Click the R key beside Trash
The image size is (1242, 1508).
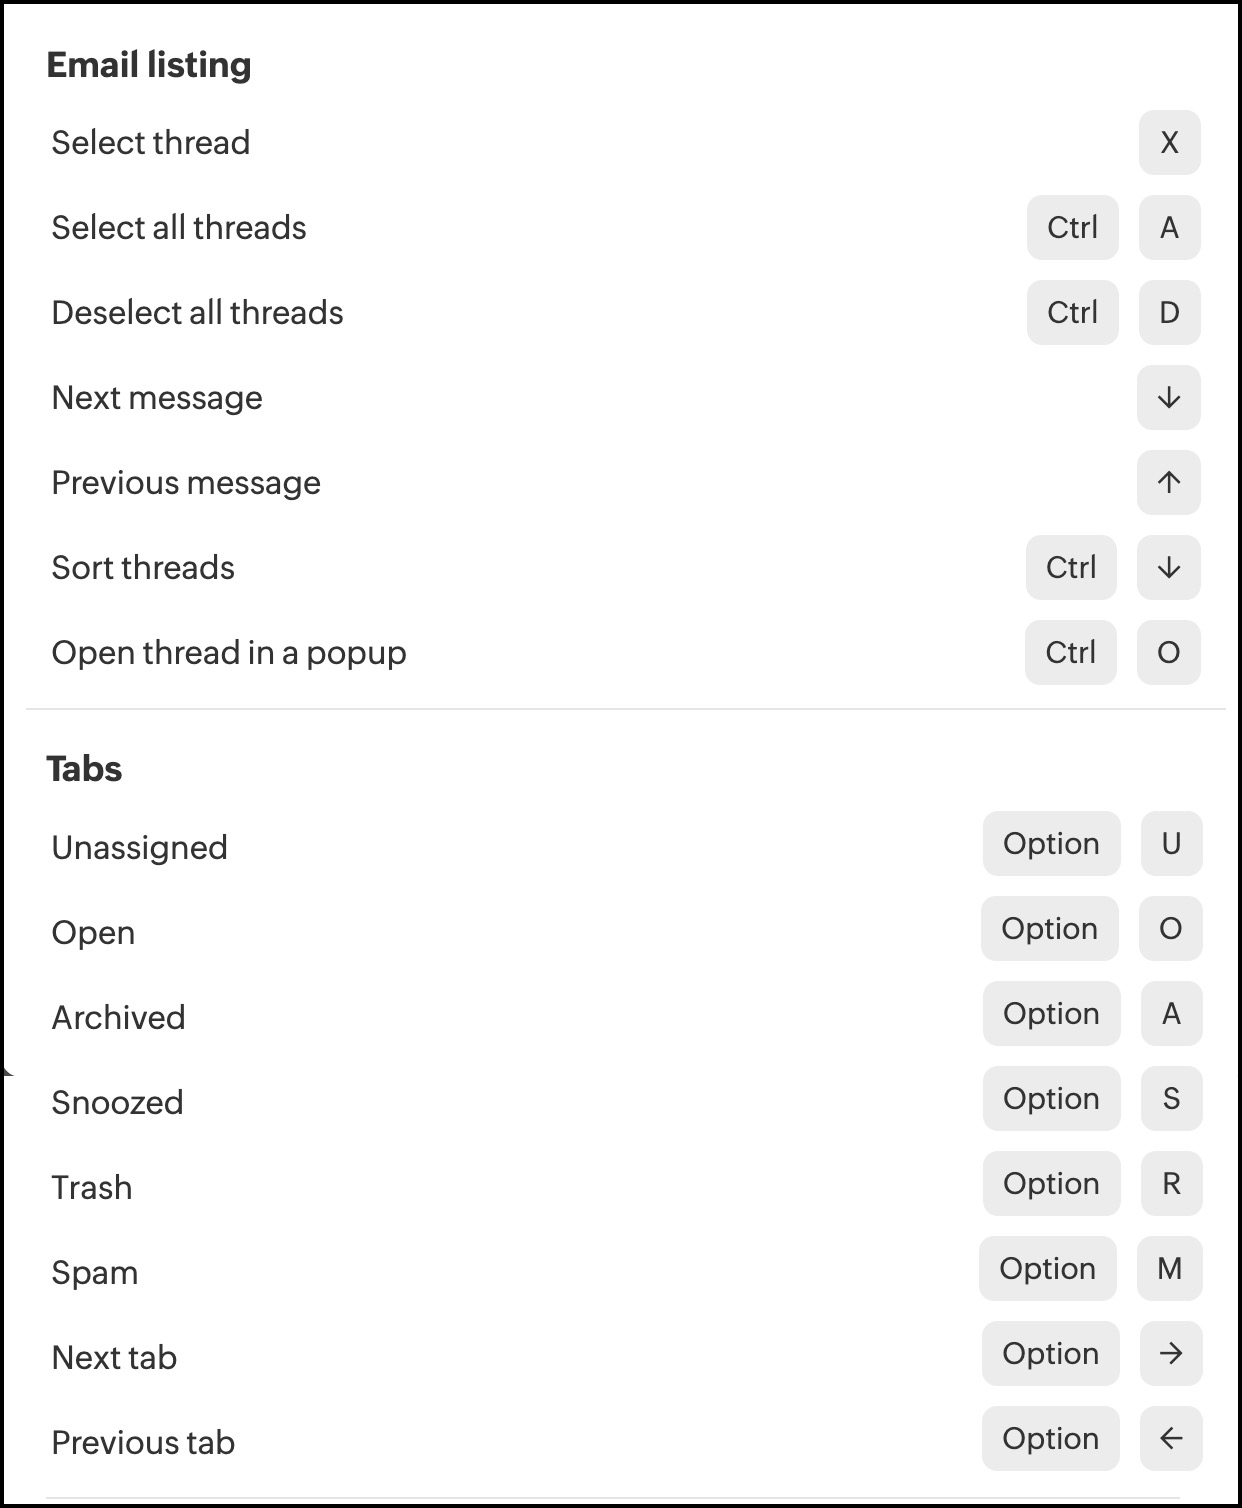1171,1184
